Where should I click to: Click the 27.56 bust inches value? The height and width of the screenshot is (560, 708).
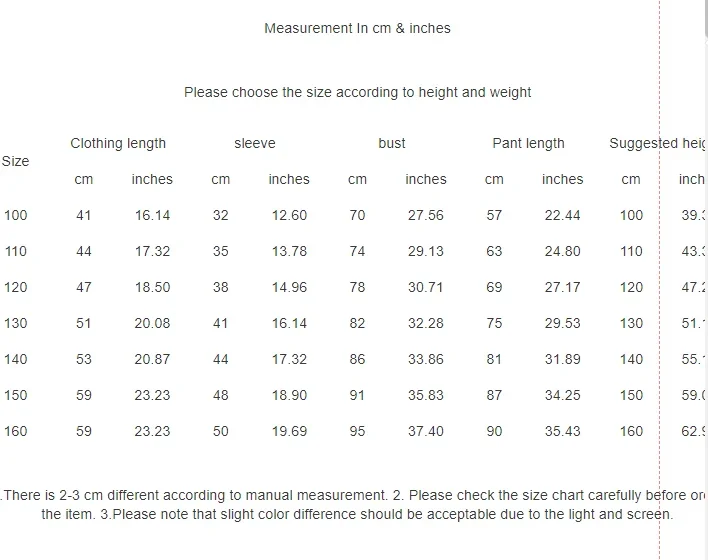coord(426,215)
